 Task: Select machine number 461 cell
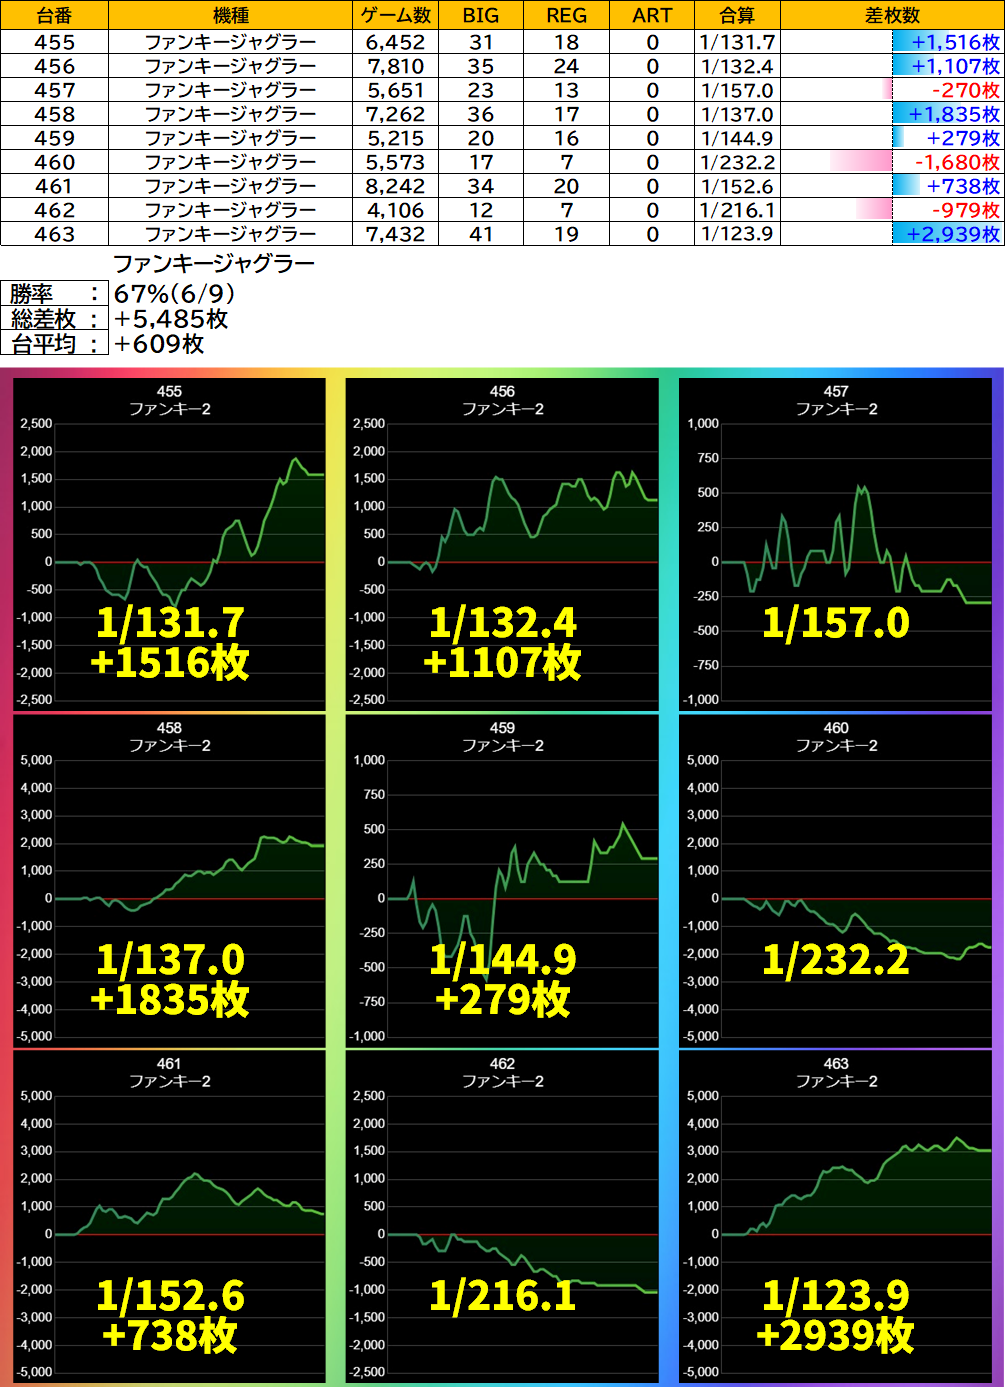pyautogui.click(x=54, y=186)
